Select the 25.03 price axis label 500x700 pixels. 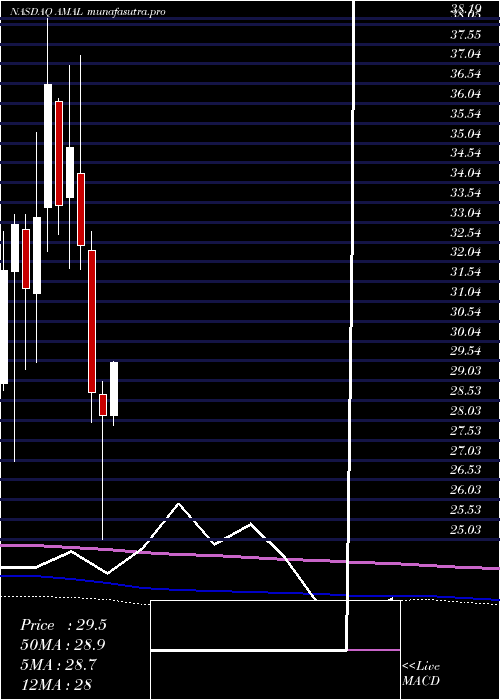(x=466, y=529)
